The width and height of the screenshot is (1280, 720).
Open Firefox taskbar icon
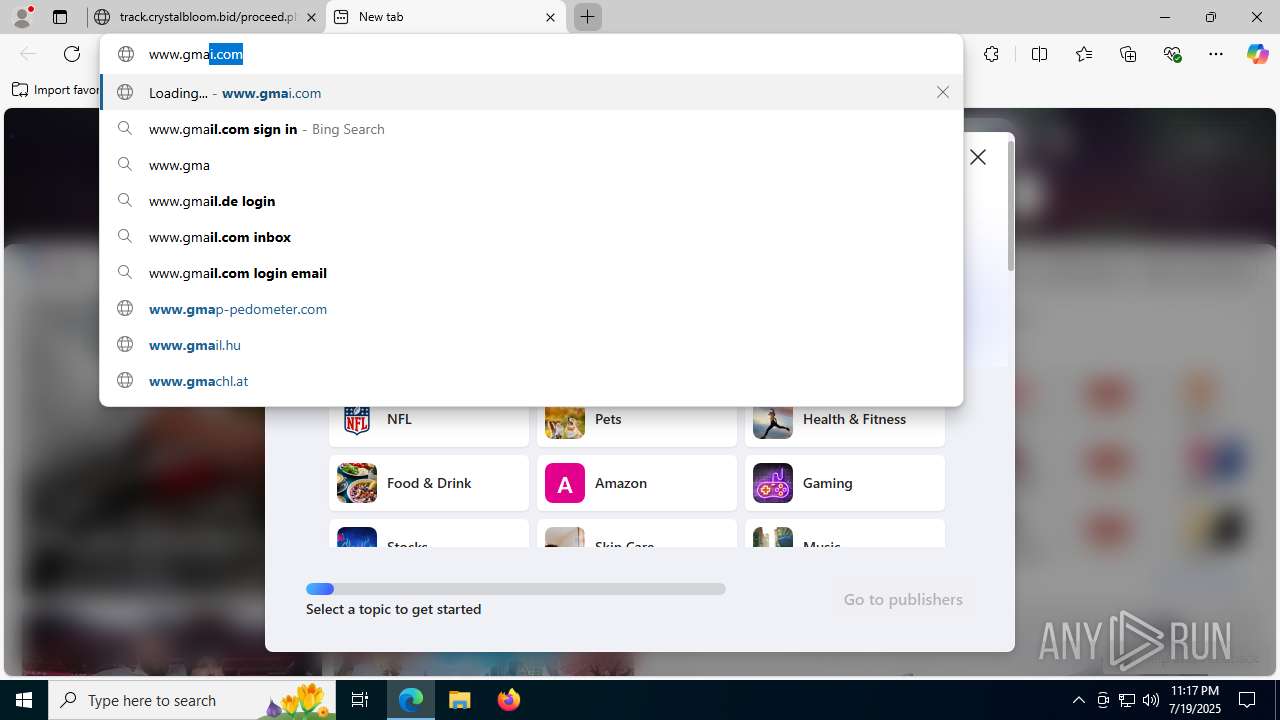point(508,700)
